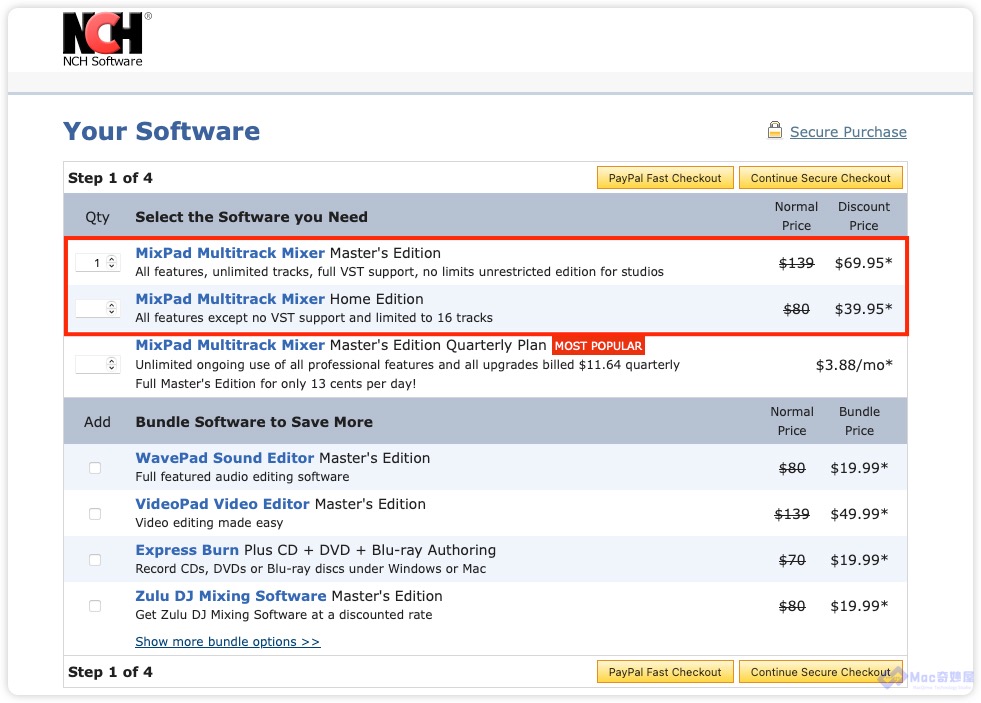Screen dimensions: 981x703
Task: Open the Express Burn link
Action: coord(187,550)
